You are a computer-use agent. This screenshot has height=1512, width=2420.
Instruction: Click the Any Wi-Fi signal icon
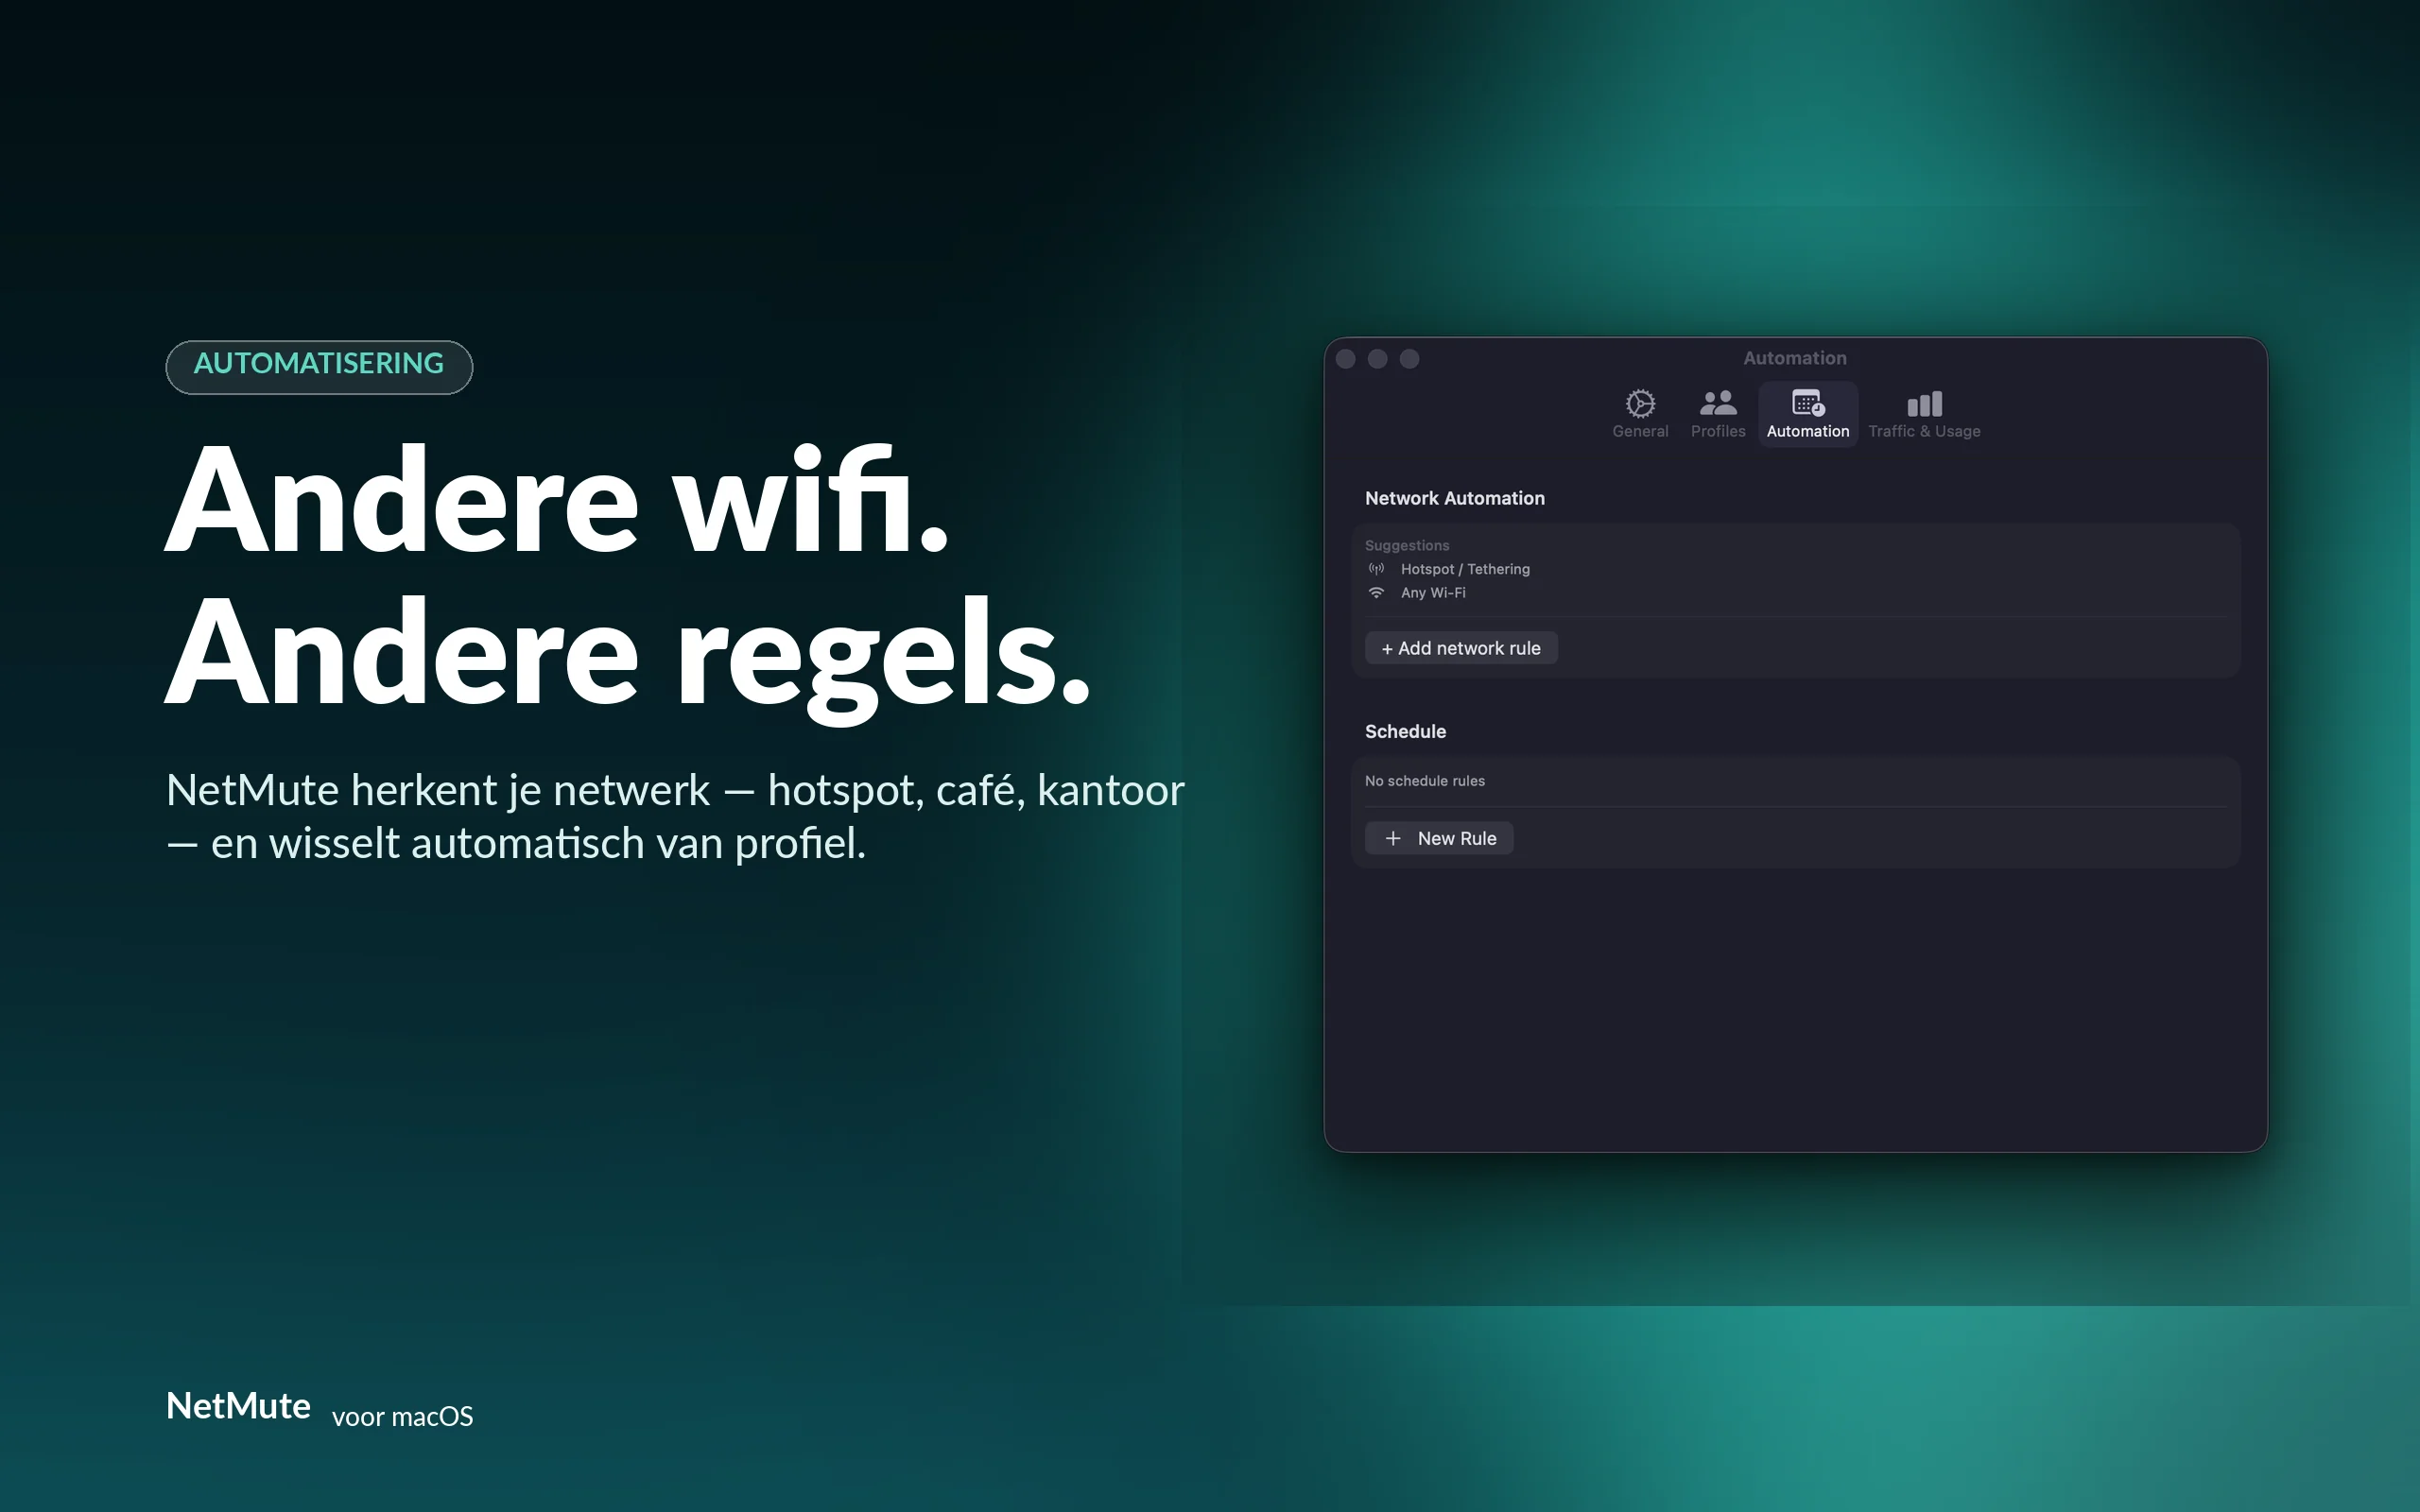pos(1377,593)
